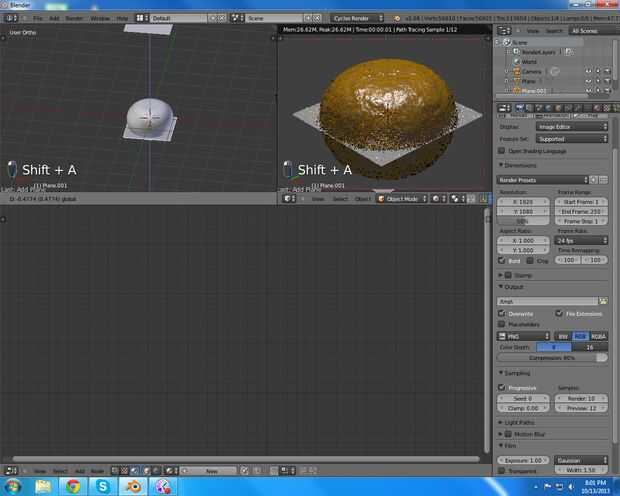The image size is (620, 496).
Task: Disable the File Extensions checkbox
Action: 558,313
